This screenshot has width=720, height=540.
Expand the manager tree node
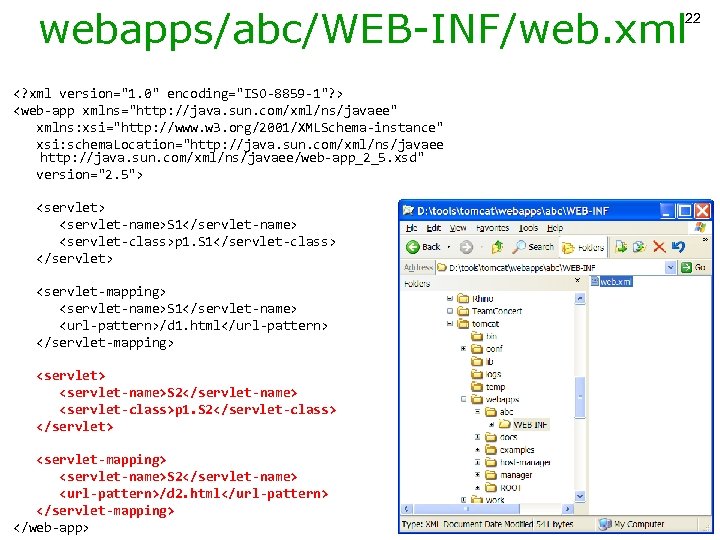coord(478,475)
